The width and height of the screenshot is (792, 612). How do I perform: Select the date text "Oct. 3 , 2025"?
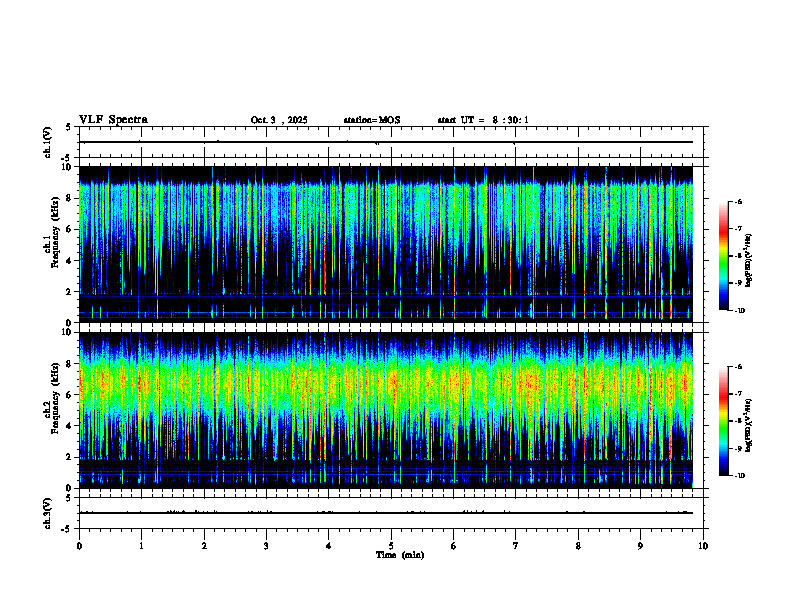click(279, 120)
